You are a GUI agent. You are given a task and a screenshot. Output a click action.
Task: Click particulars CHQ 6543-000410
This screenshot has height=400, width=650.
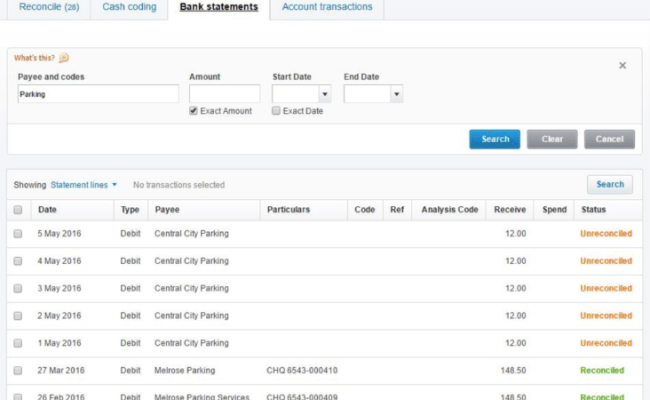tap(302, 371)
